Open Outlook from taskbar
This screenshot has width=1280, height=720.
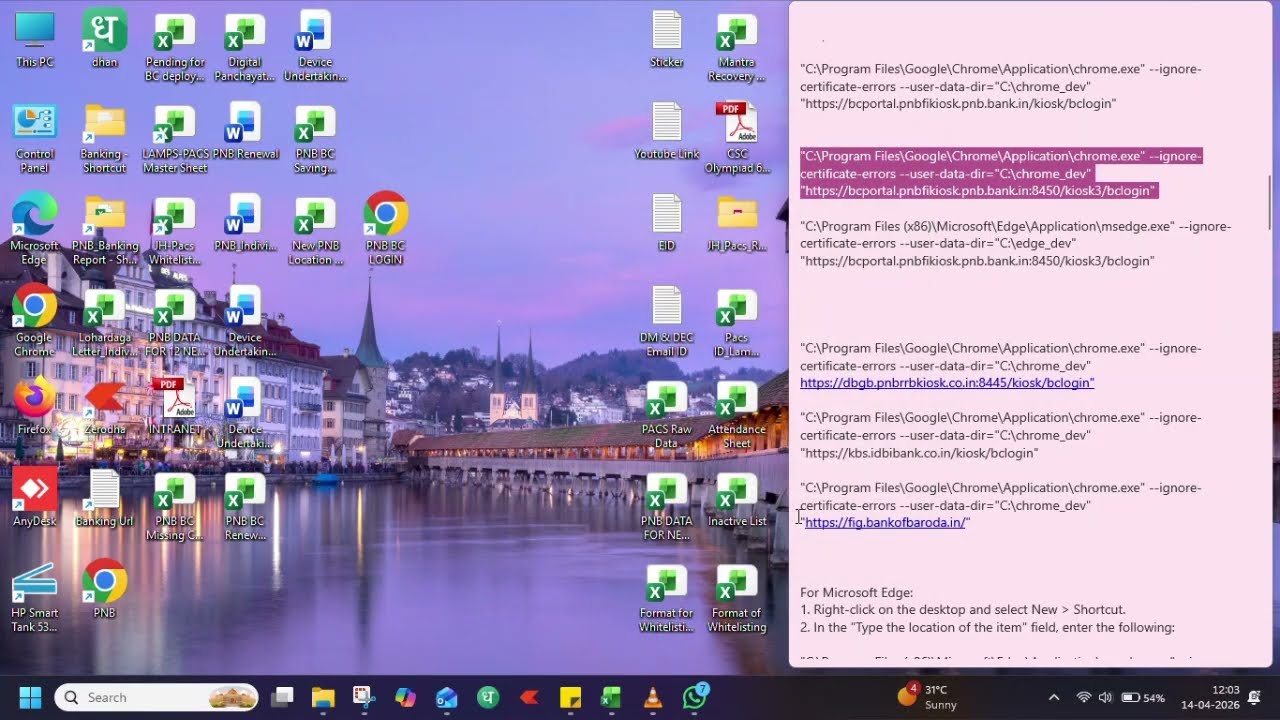446,697
